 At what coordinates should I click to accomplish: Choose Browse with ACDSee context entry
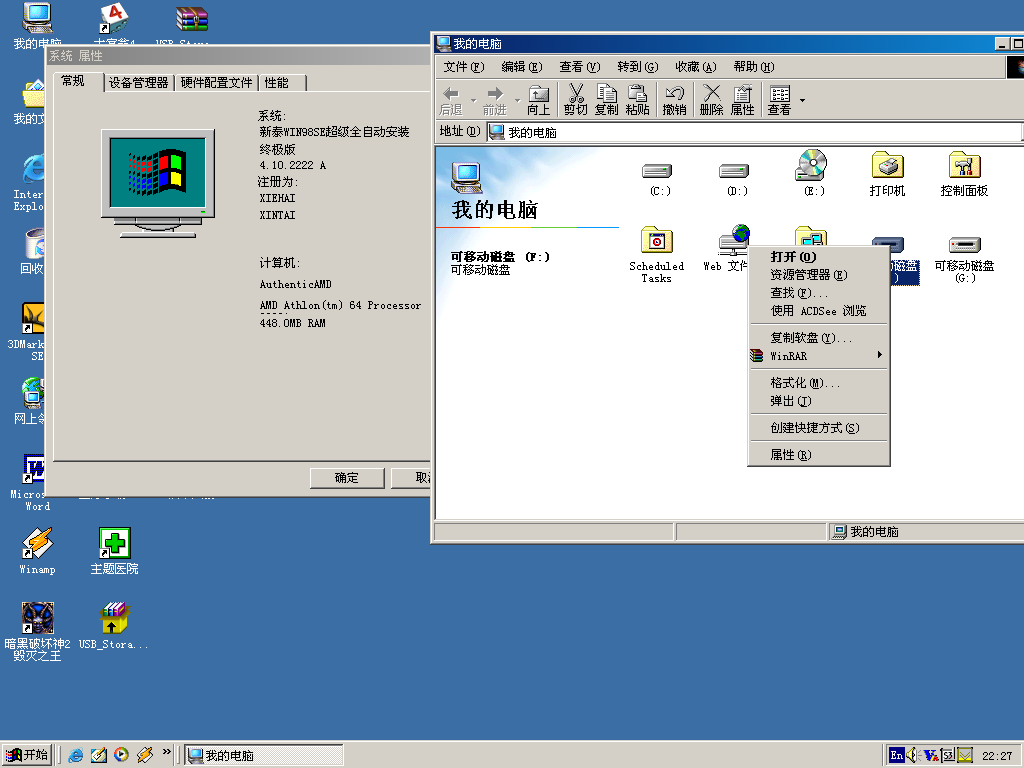click(x=818, y=311)
